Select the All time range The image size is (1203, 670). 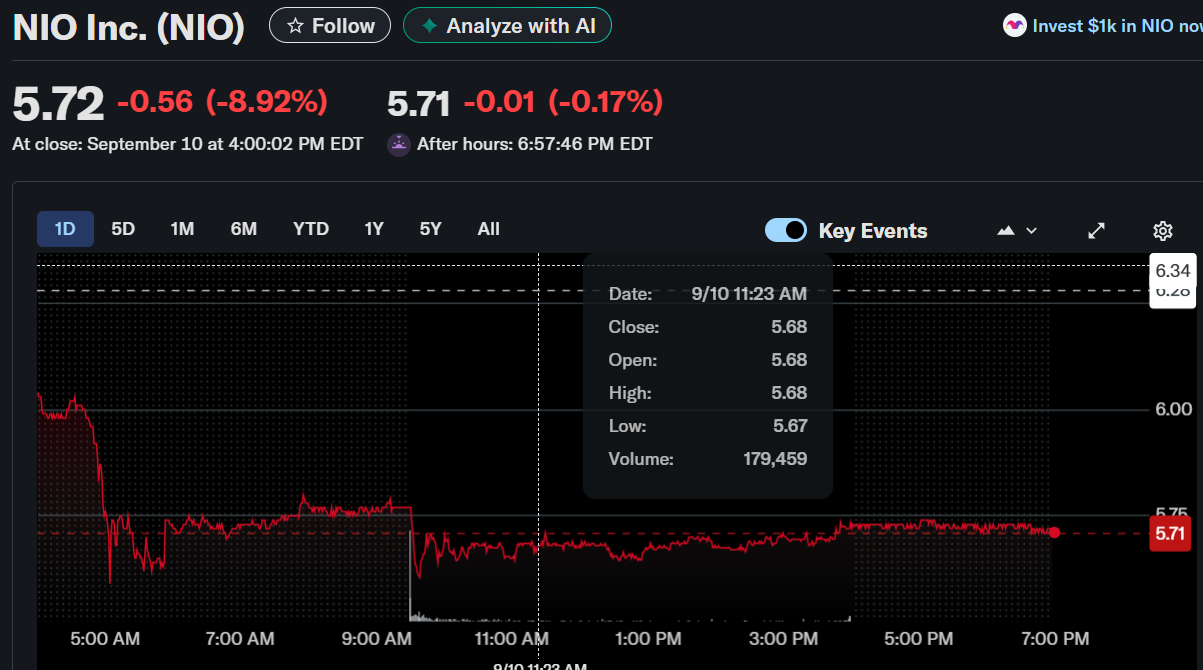pyautogui.click(x=489, y=229)
